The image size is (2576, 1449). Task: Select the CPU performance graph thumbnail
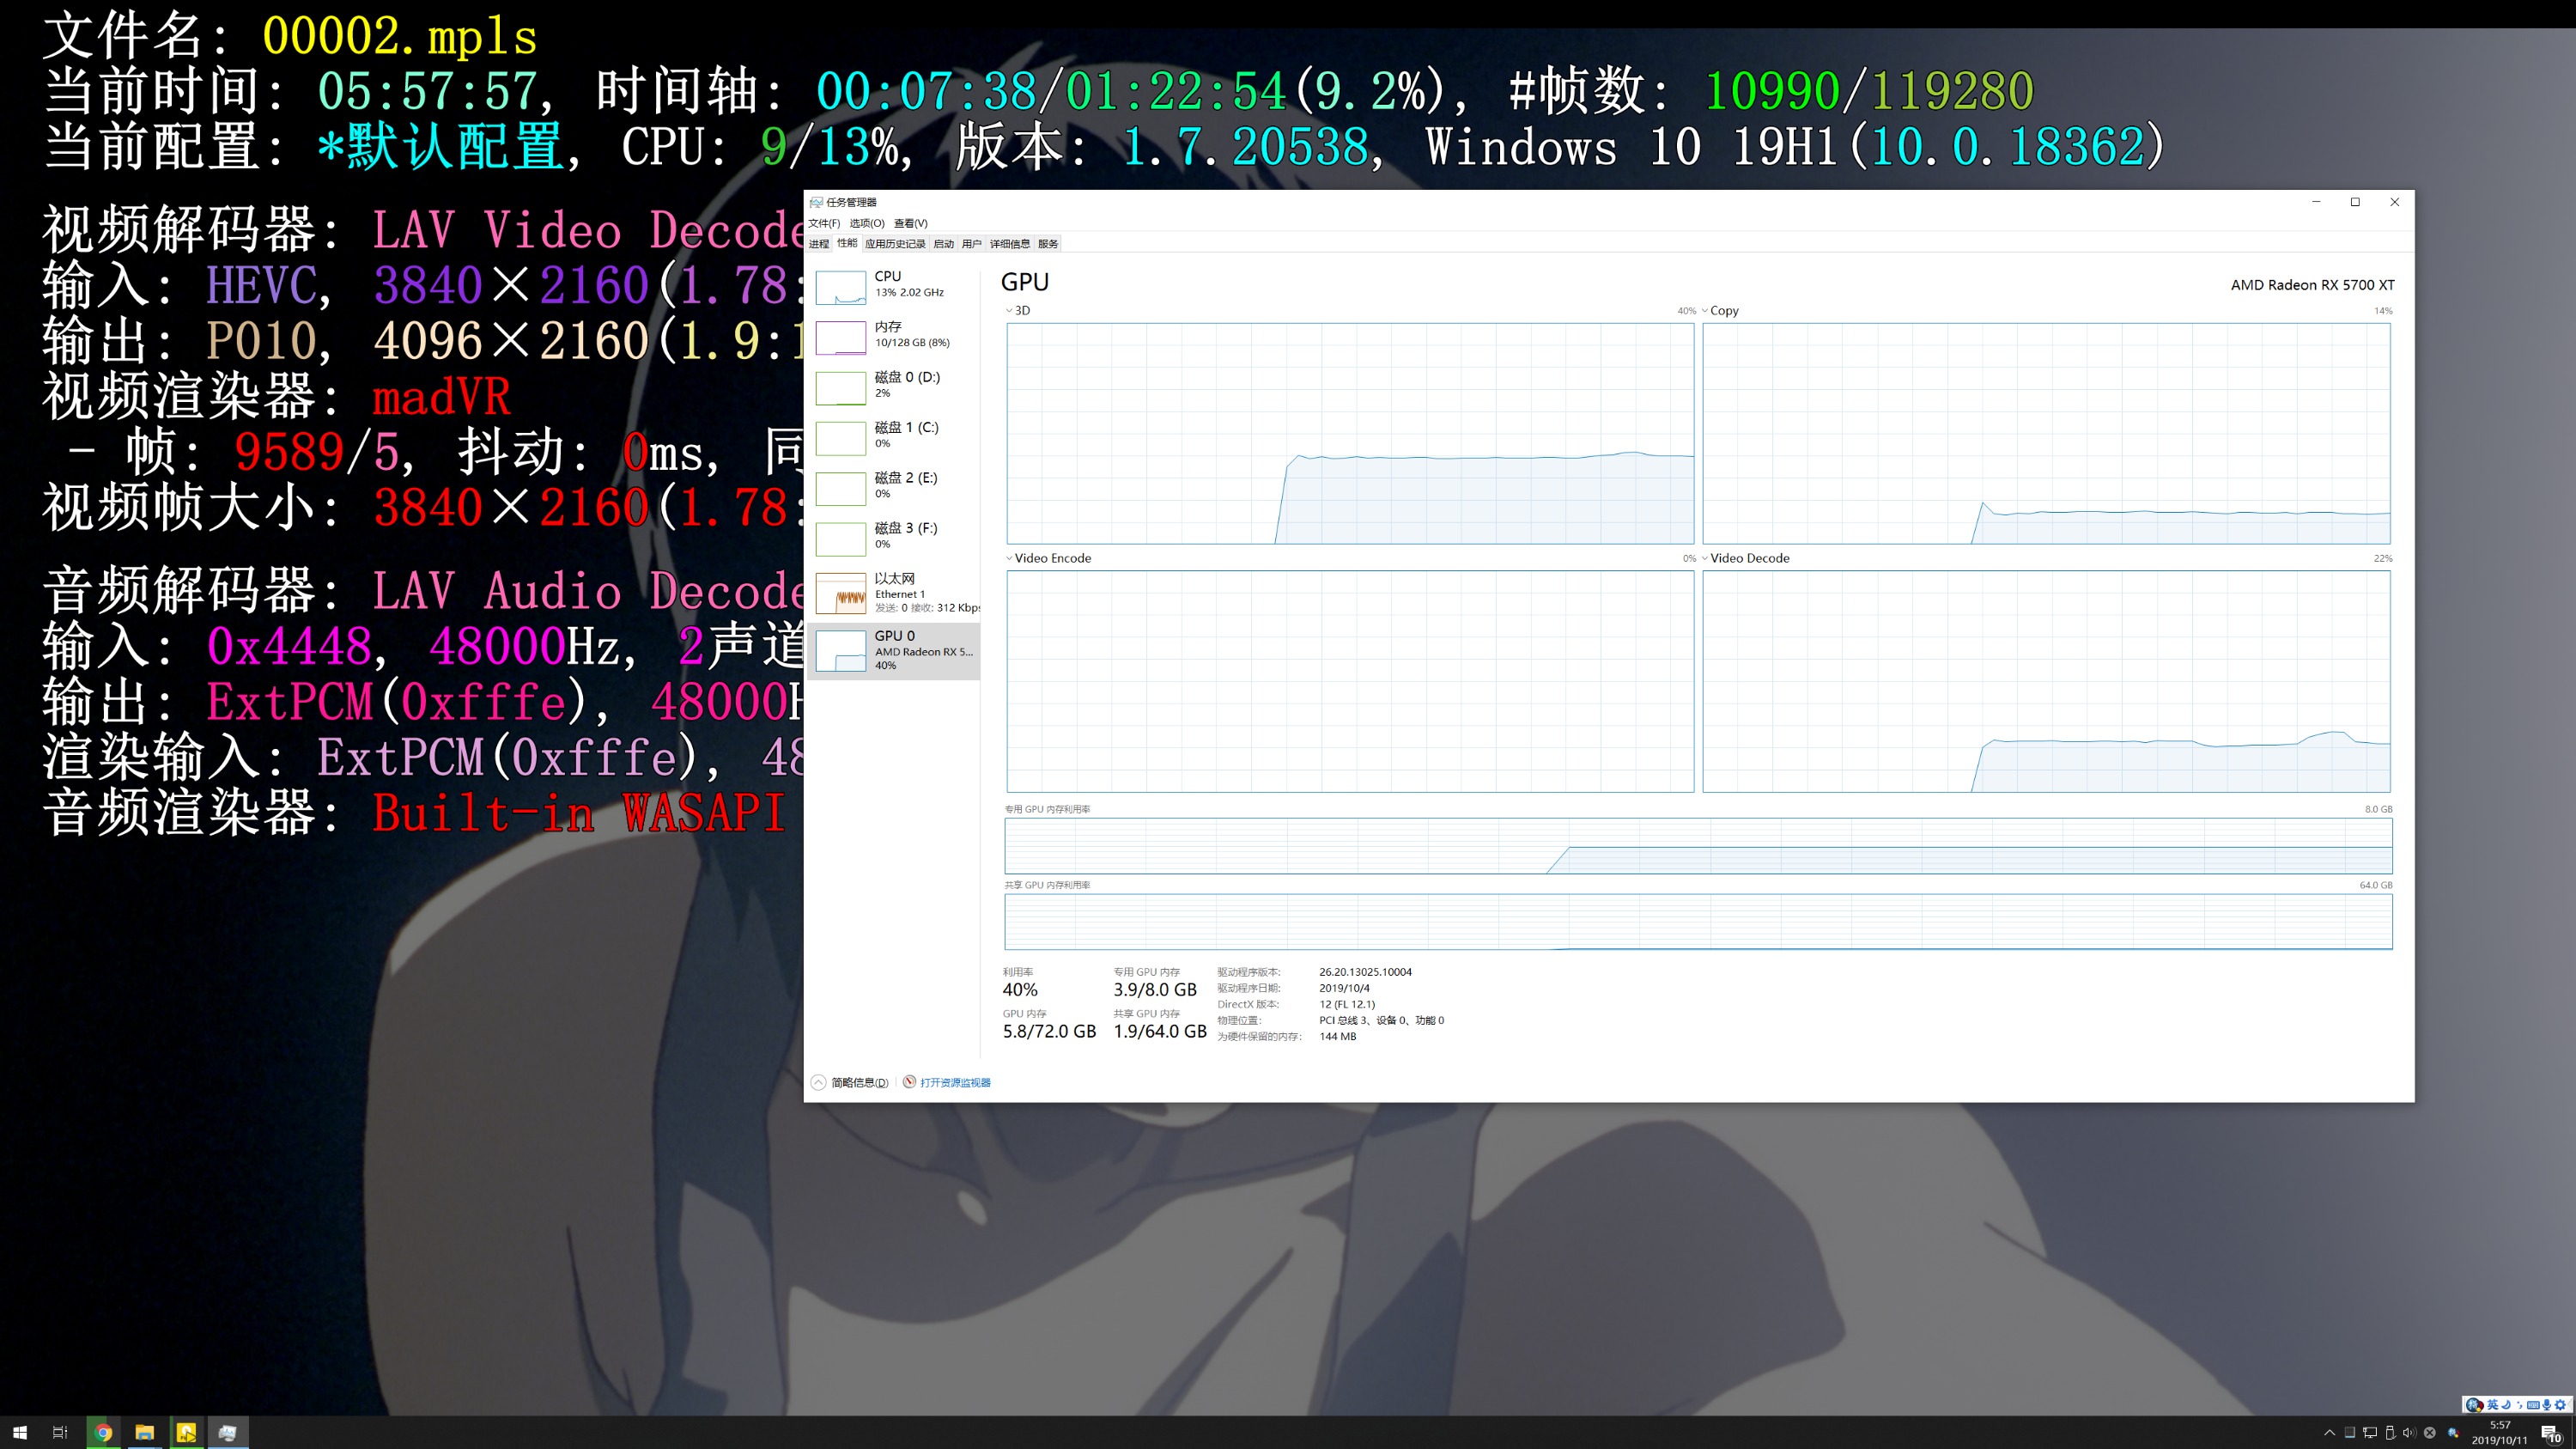[840, 286]
